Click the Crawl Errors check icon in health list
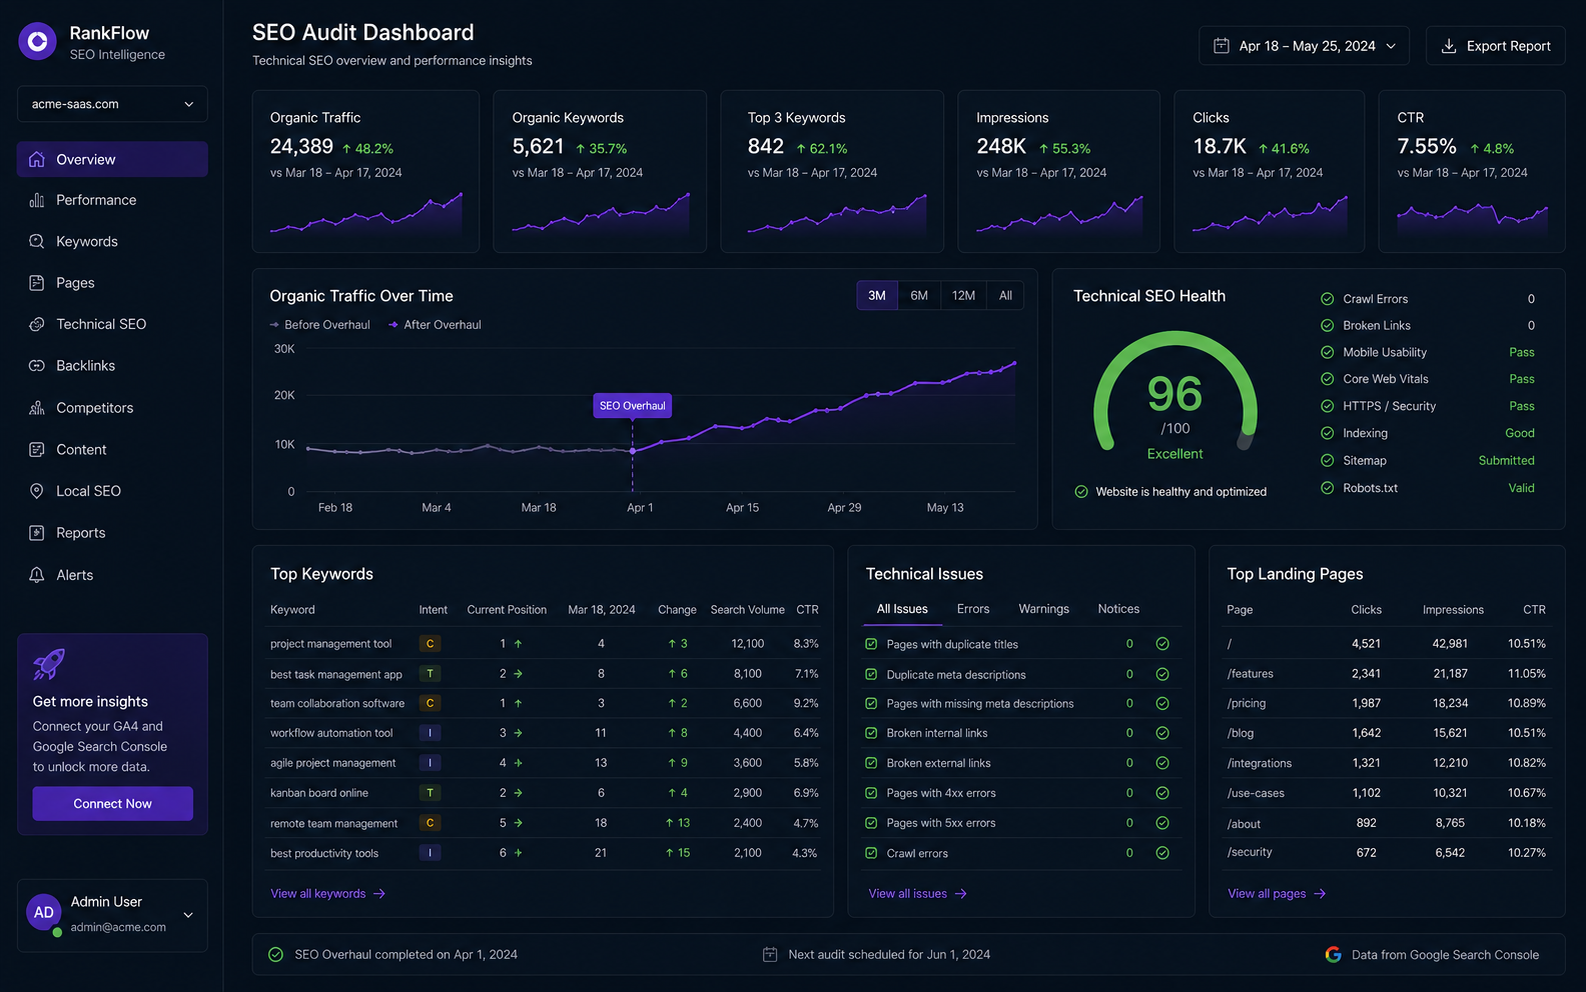The width and height of the screenshot is (1586, 992). point(1327,299)
